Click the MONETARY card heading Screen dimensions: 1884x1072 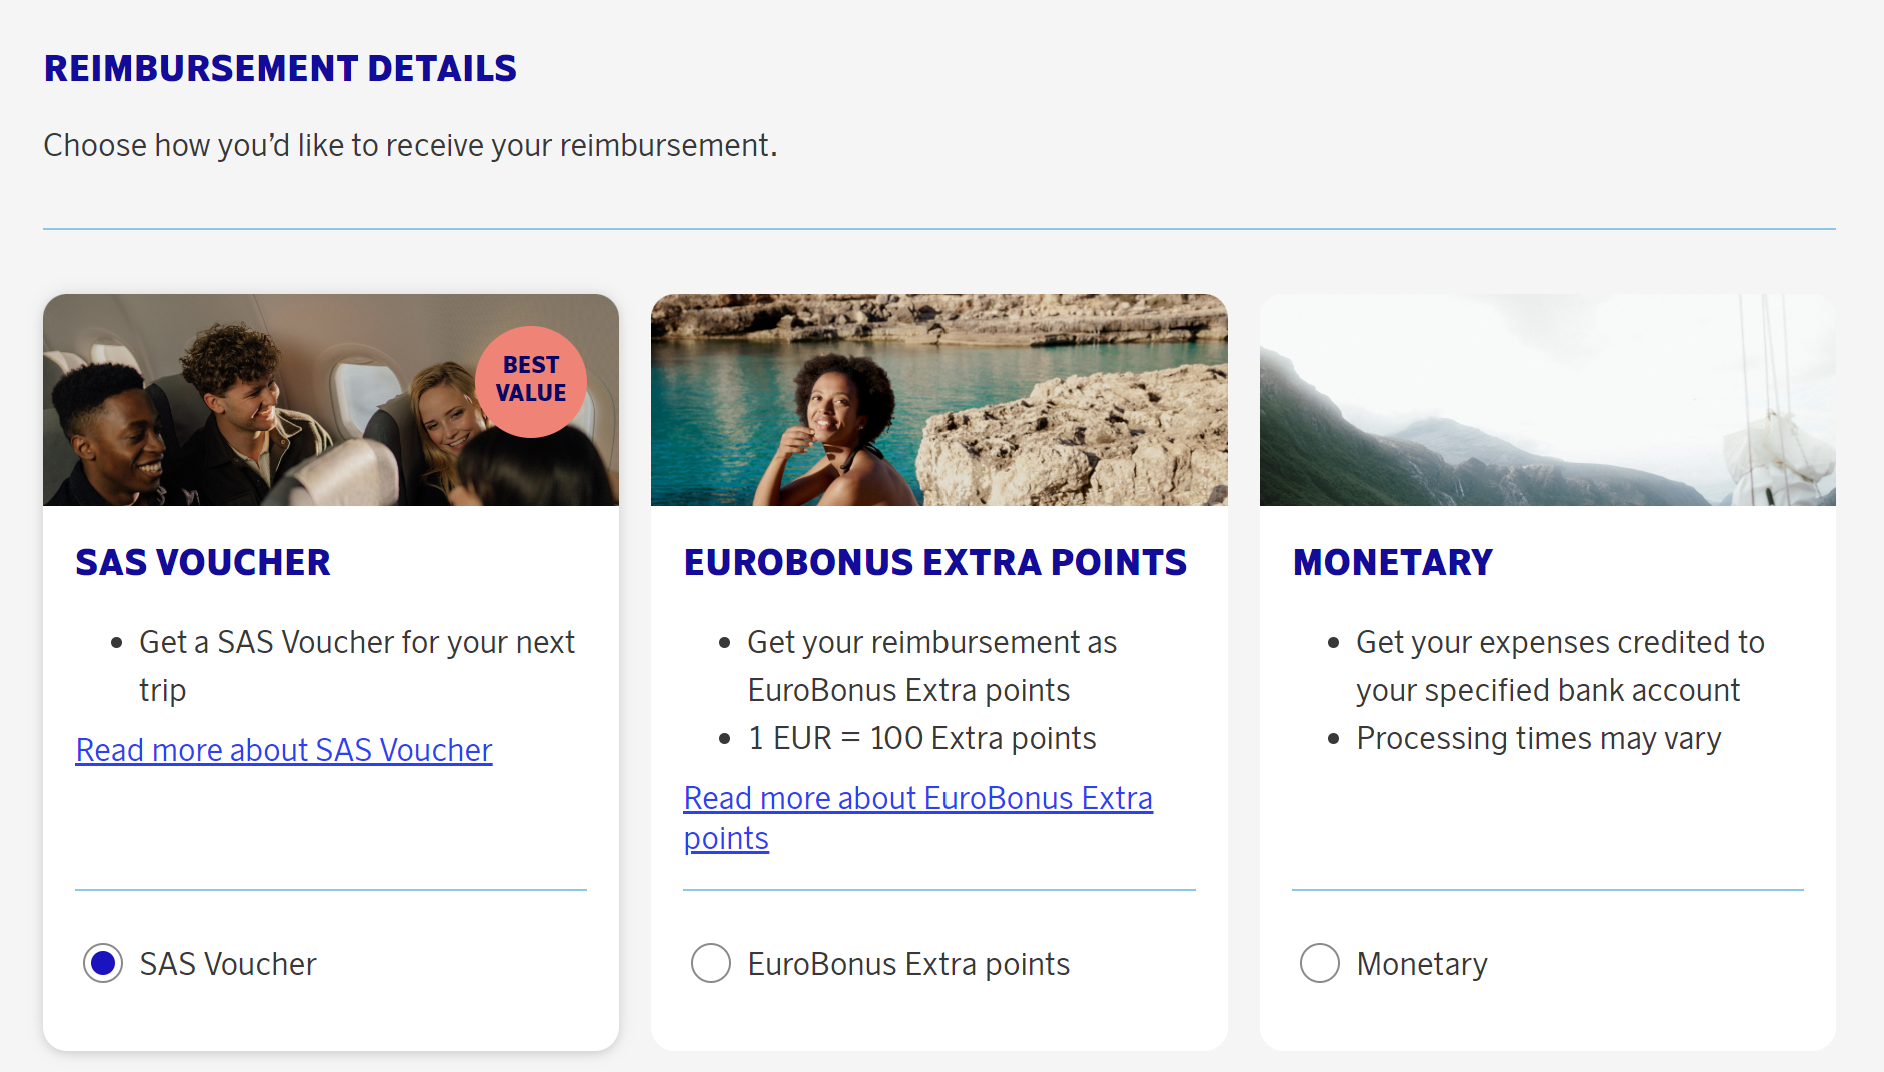1392,562
